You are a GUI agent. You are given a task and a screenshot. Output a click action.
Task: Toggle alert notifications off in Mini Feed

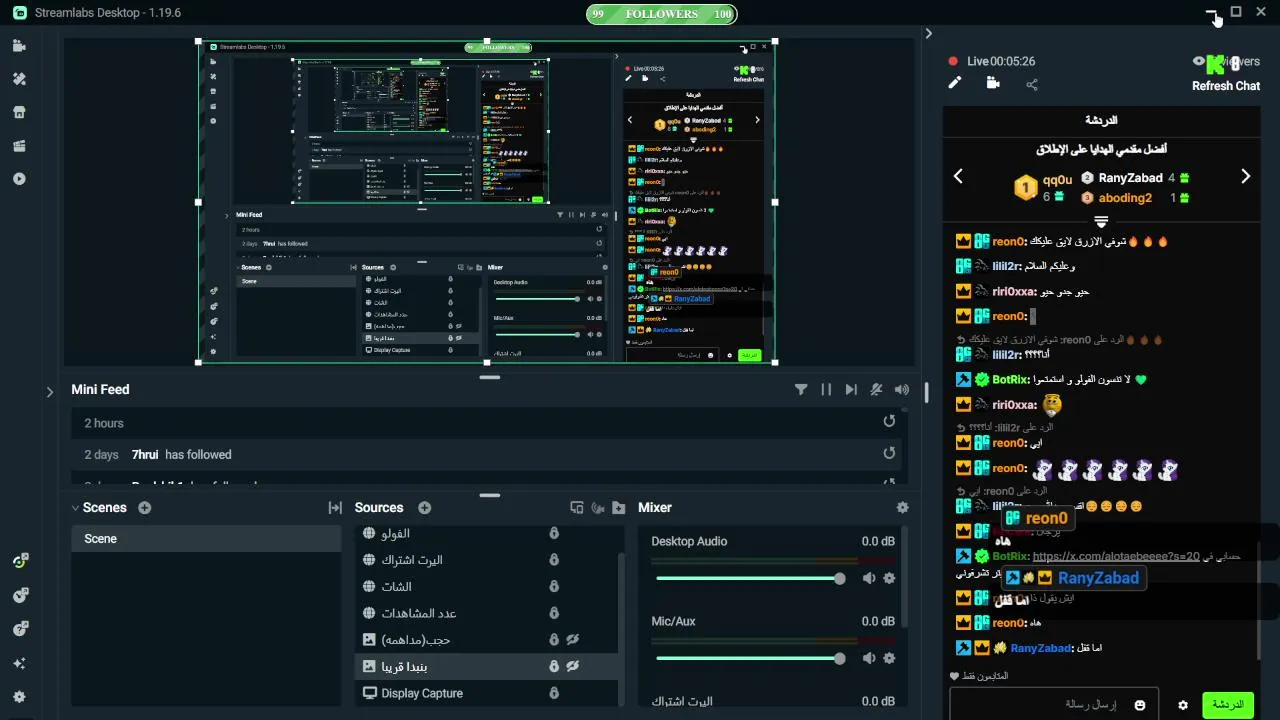(x=877, y=390)
